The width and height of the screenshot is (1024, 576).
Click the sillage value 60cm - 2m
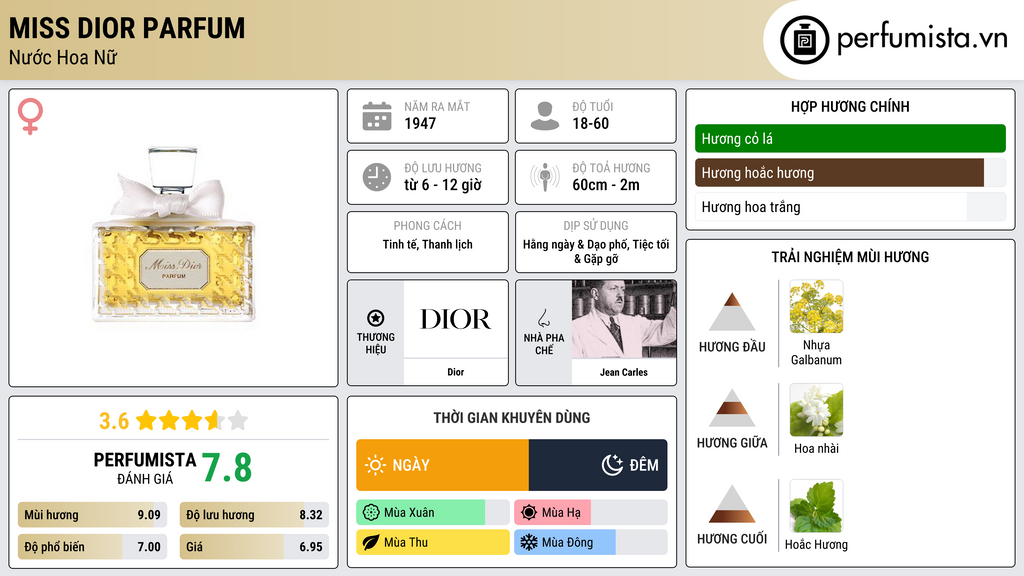pos(606,185)
